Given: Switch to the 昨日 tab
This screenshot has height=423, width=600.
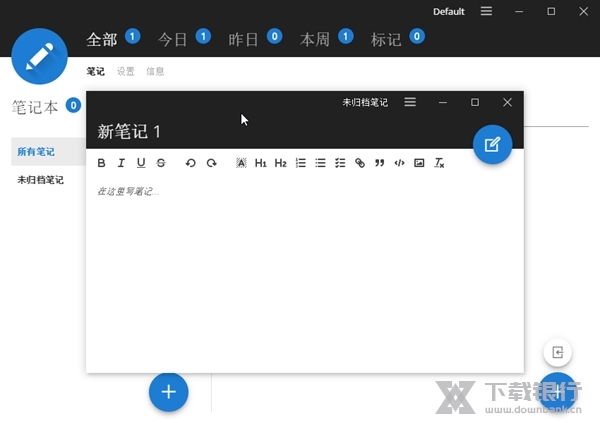Looking at the screenshot, I should pos(243,39).
